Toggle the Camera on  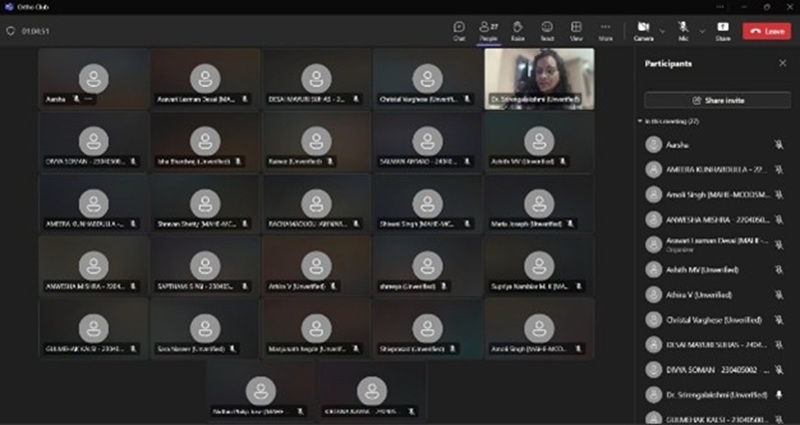[642, 29]
